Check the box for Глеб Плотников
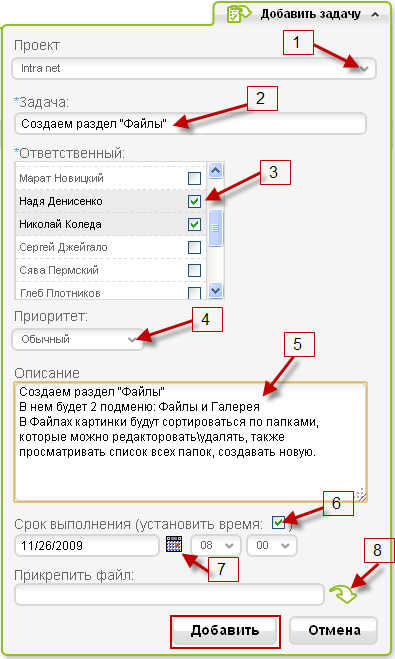 point(194,293)
